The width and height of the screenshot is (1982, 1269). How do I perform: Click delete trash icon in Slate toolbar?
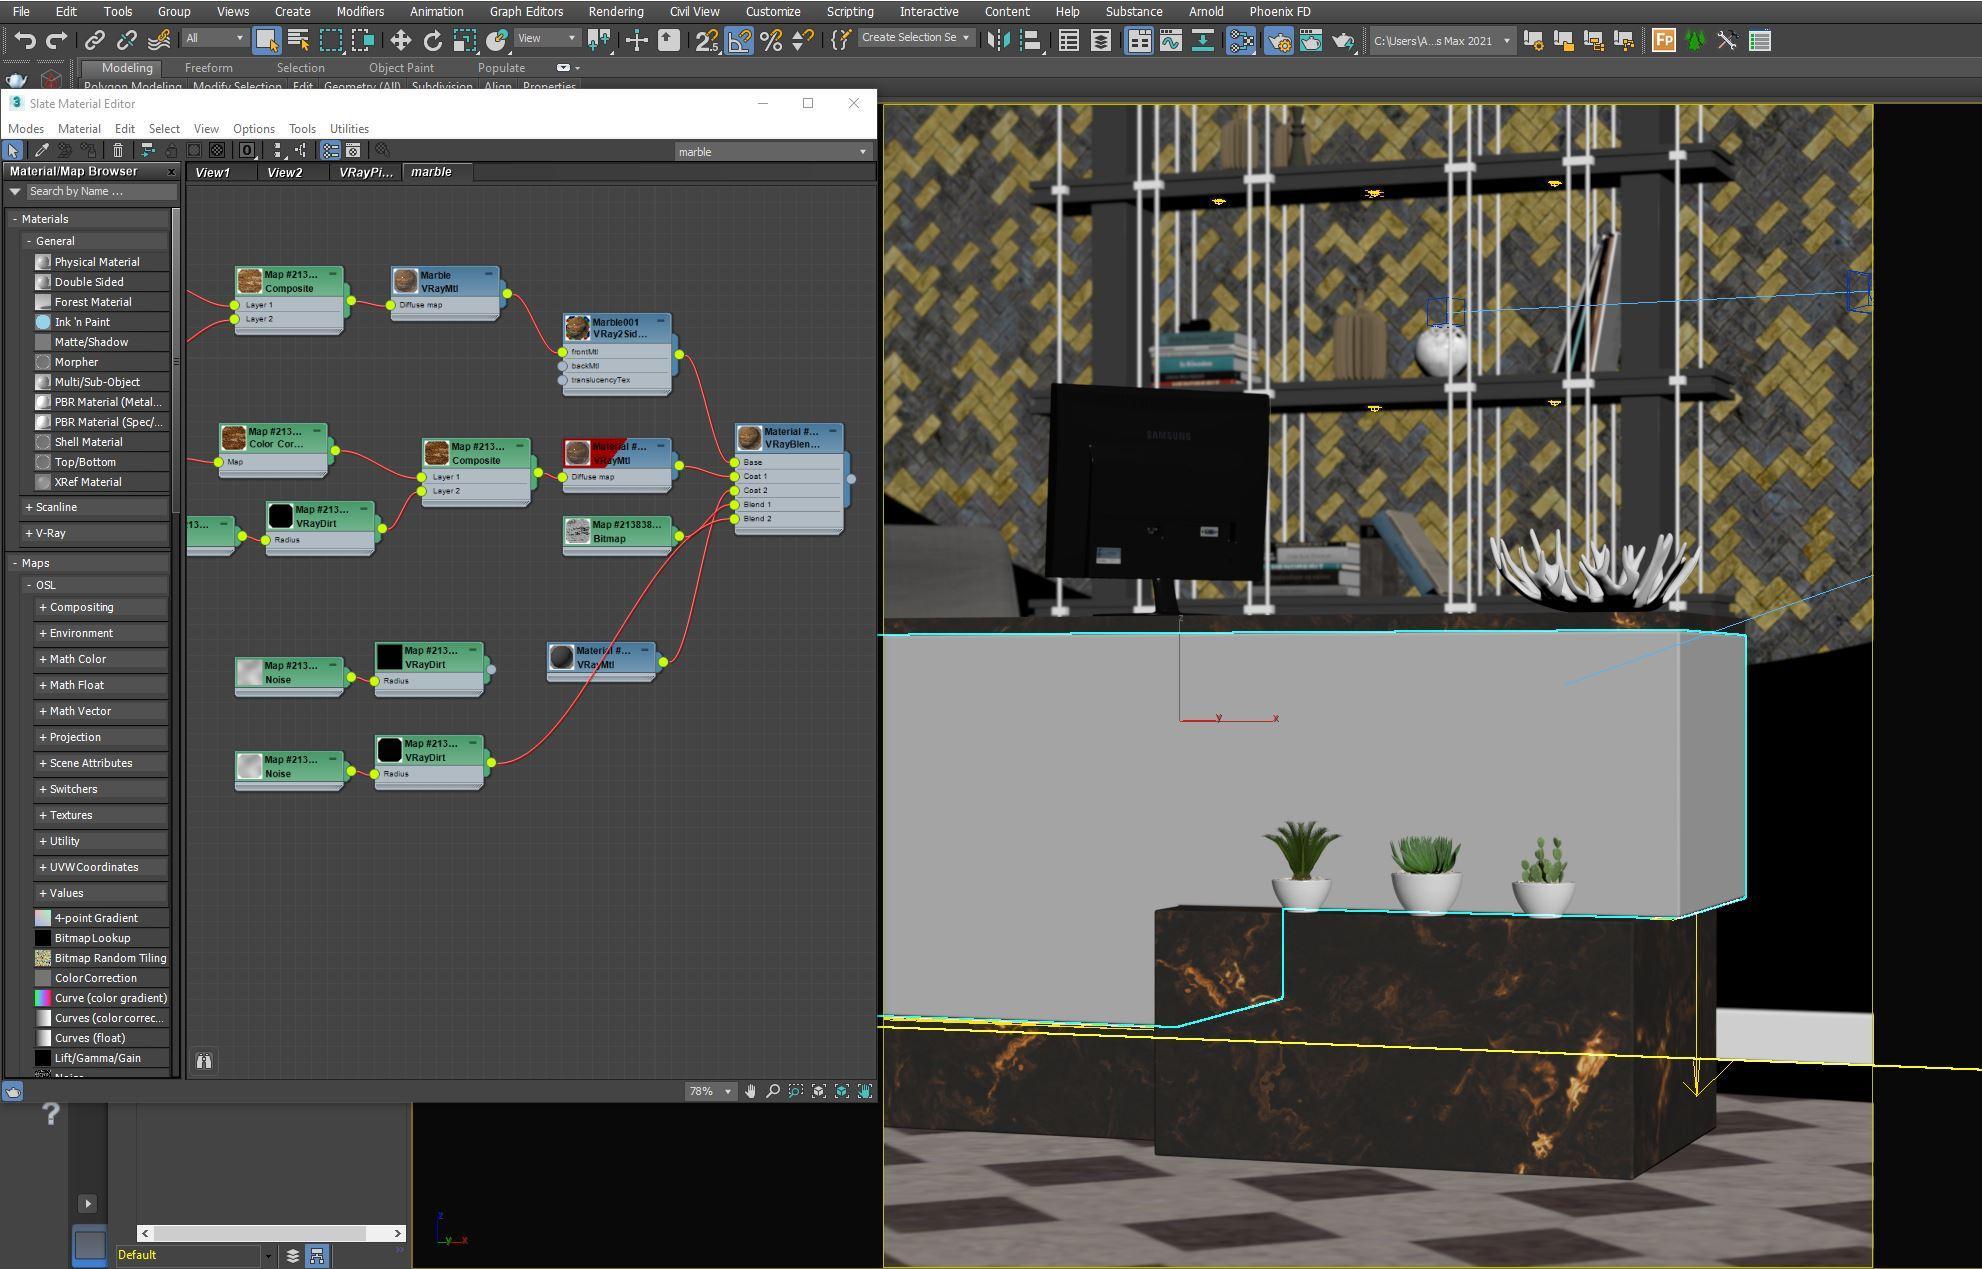click(117, 150)
